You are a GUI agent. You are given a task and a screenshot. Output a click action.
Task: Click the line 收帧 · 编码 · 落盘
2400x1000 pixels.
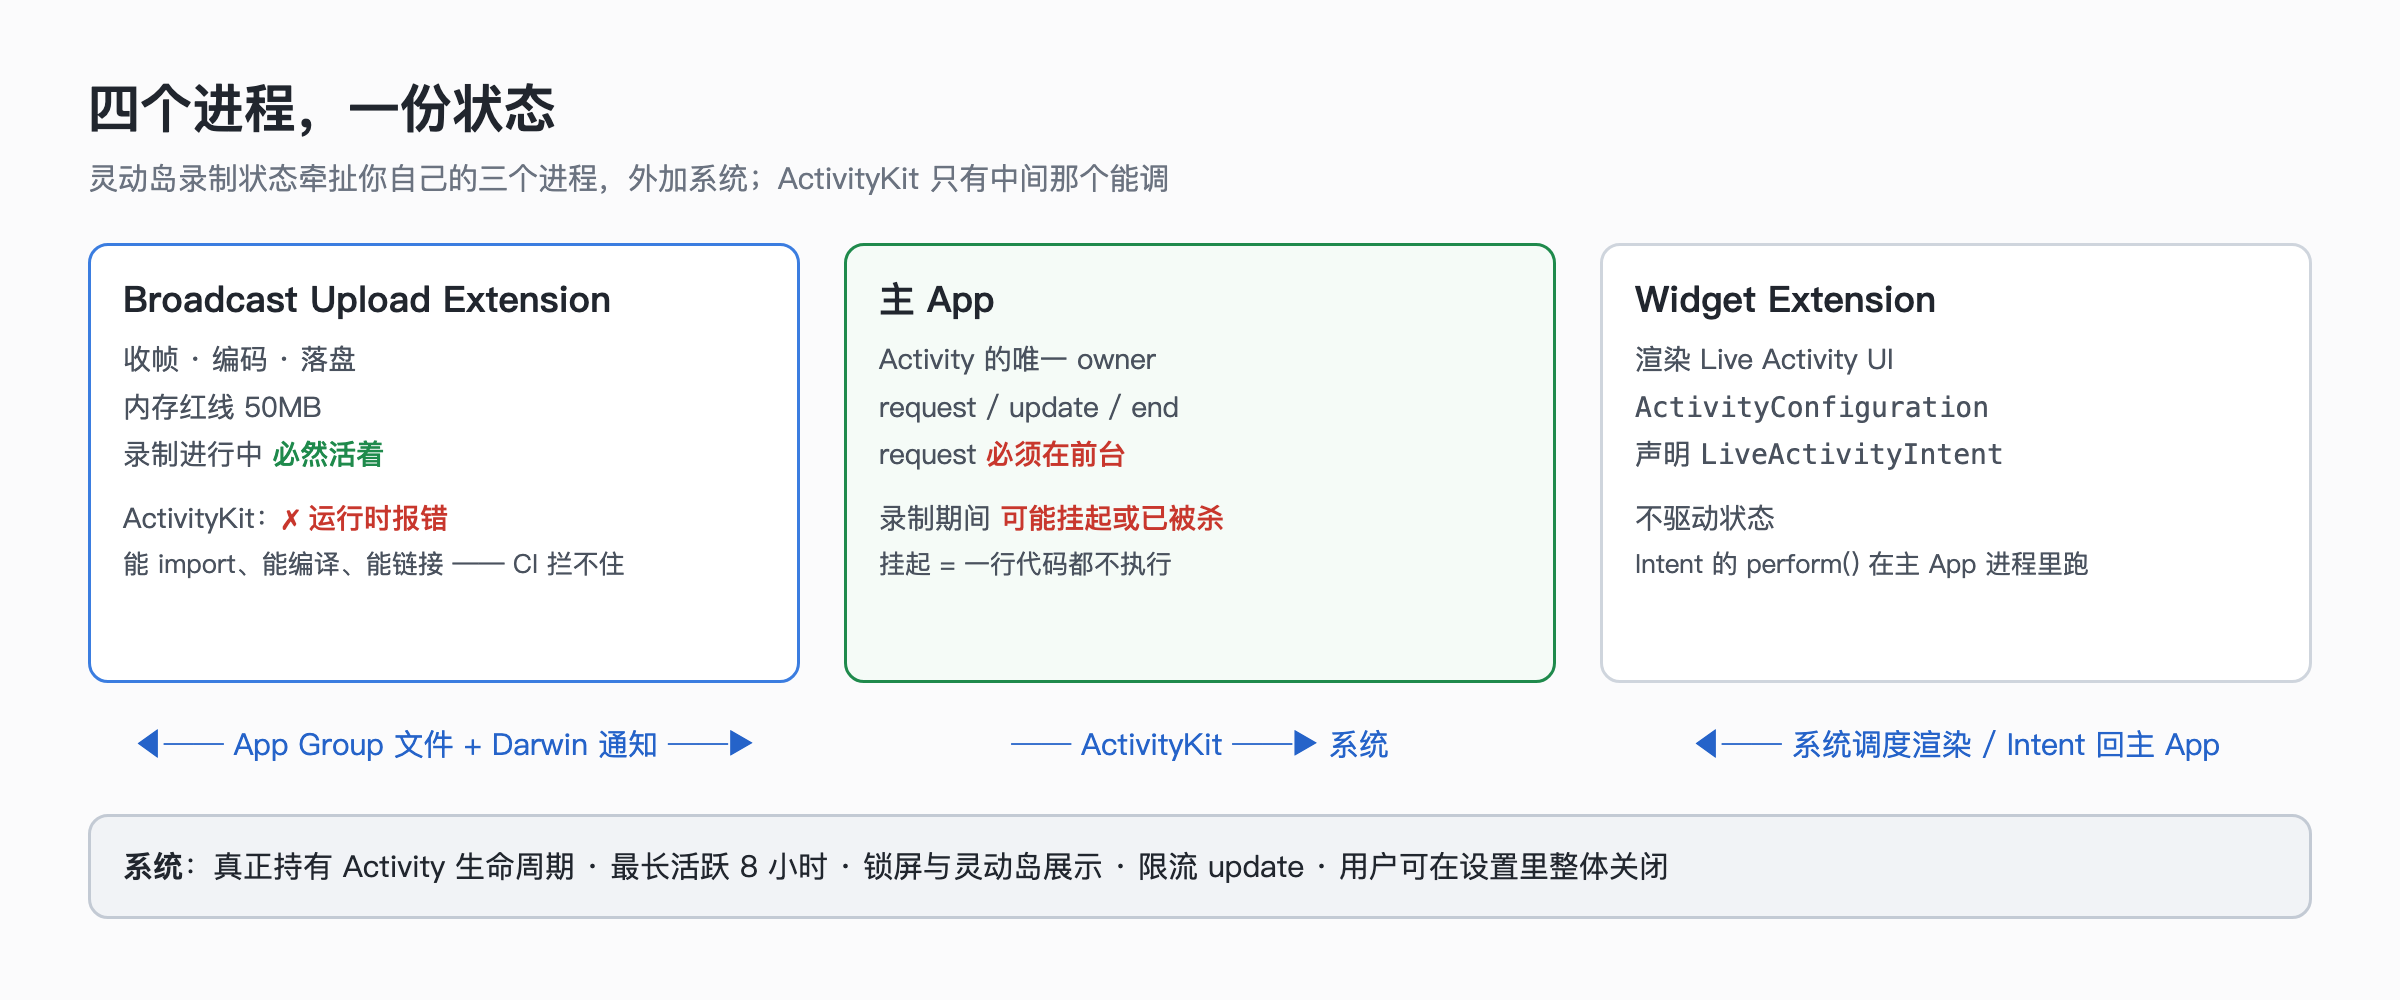coord(239,359)
